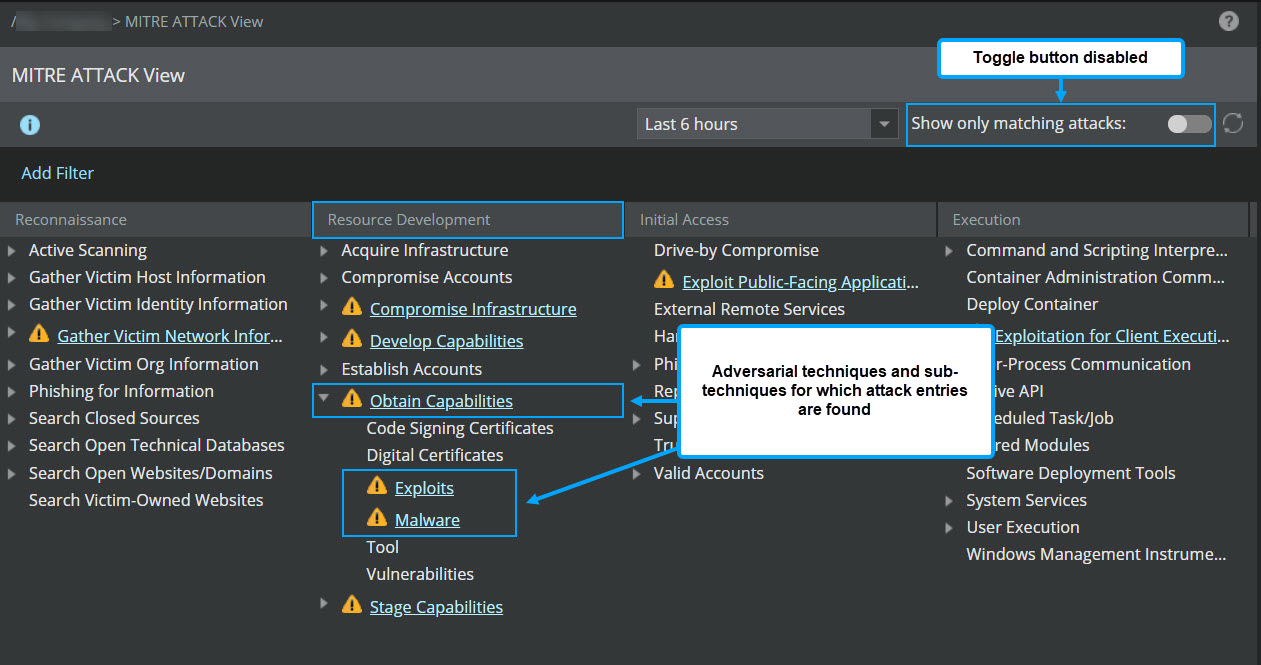Image resolution: width=1261 pixels, height=665 pixels.
Task: Expand Command and Scripting Interpreter
Action: [x=949, y=251]
